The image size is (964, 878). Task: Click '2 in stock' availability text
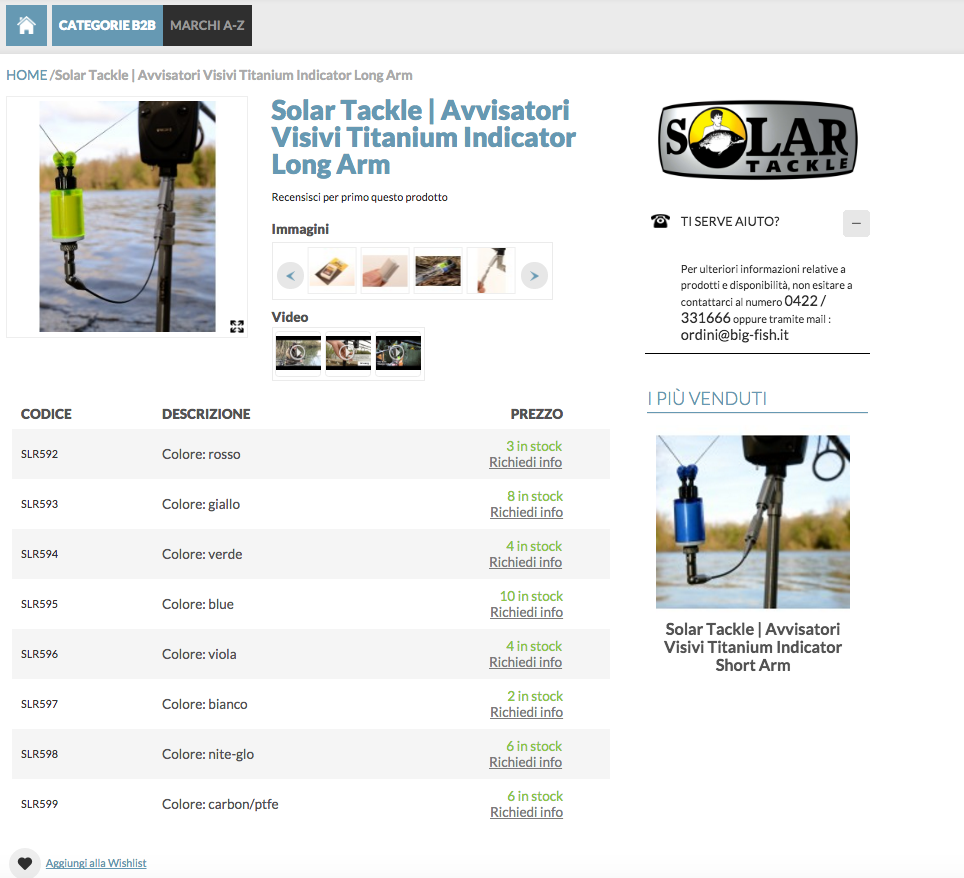[x=535, y=696]
